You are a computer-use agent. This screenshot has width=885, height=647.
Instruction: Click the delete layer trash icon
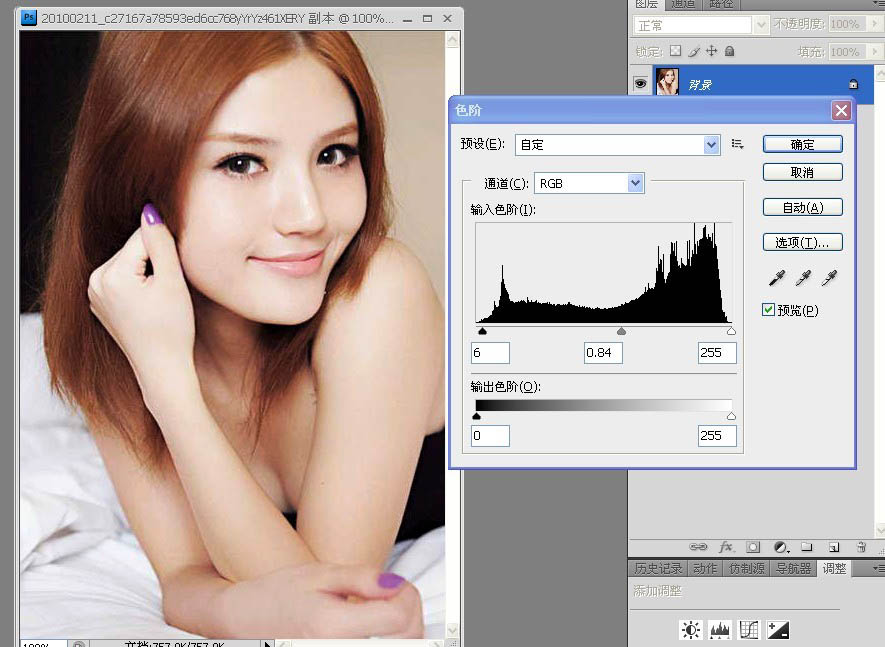tap(861, 547)
